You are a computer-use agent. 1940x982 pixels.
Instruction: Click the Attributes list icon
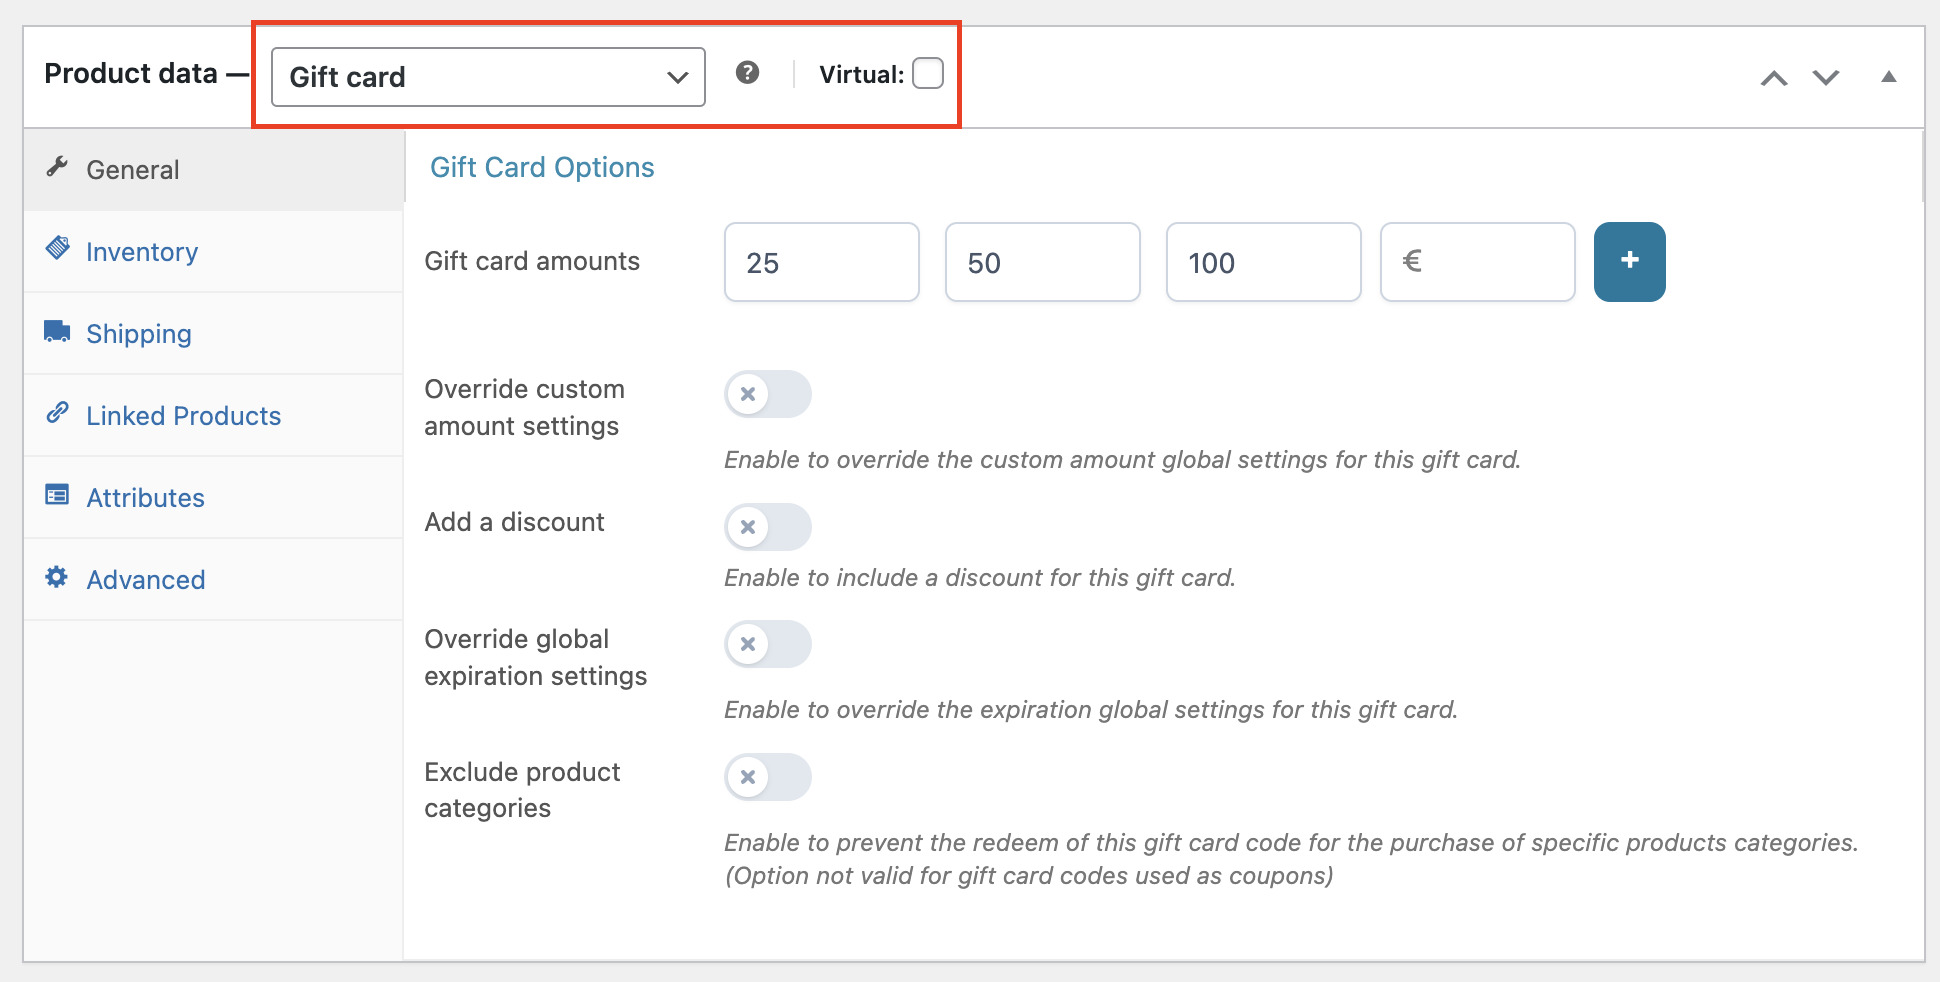click(57, 495)
